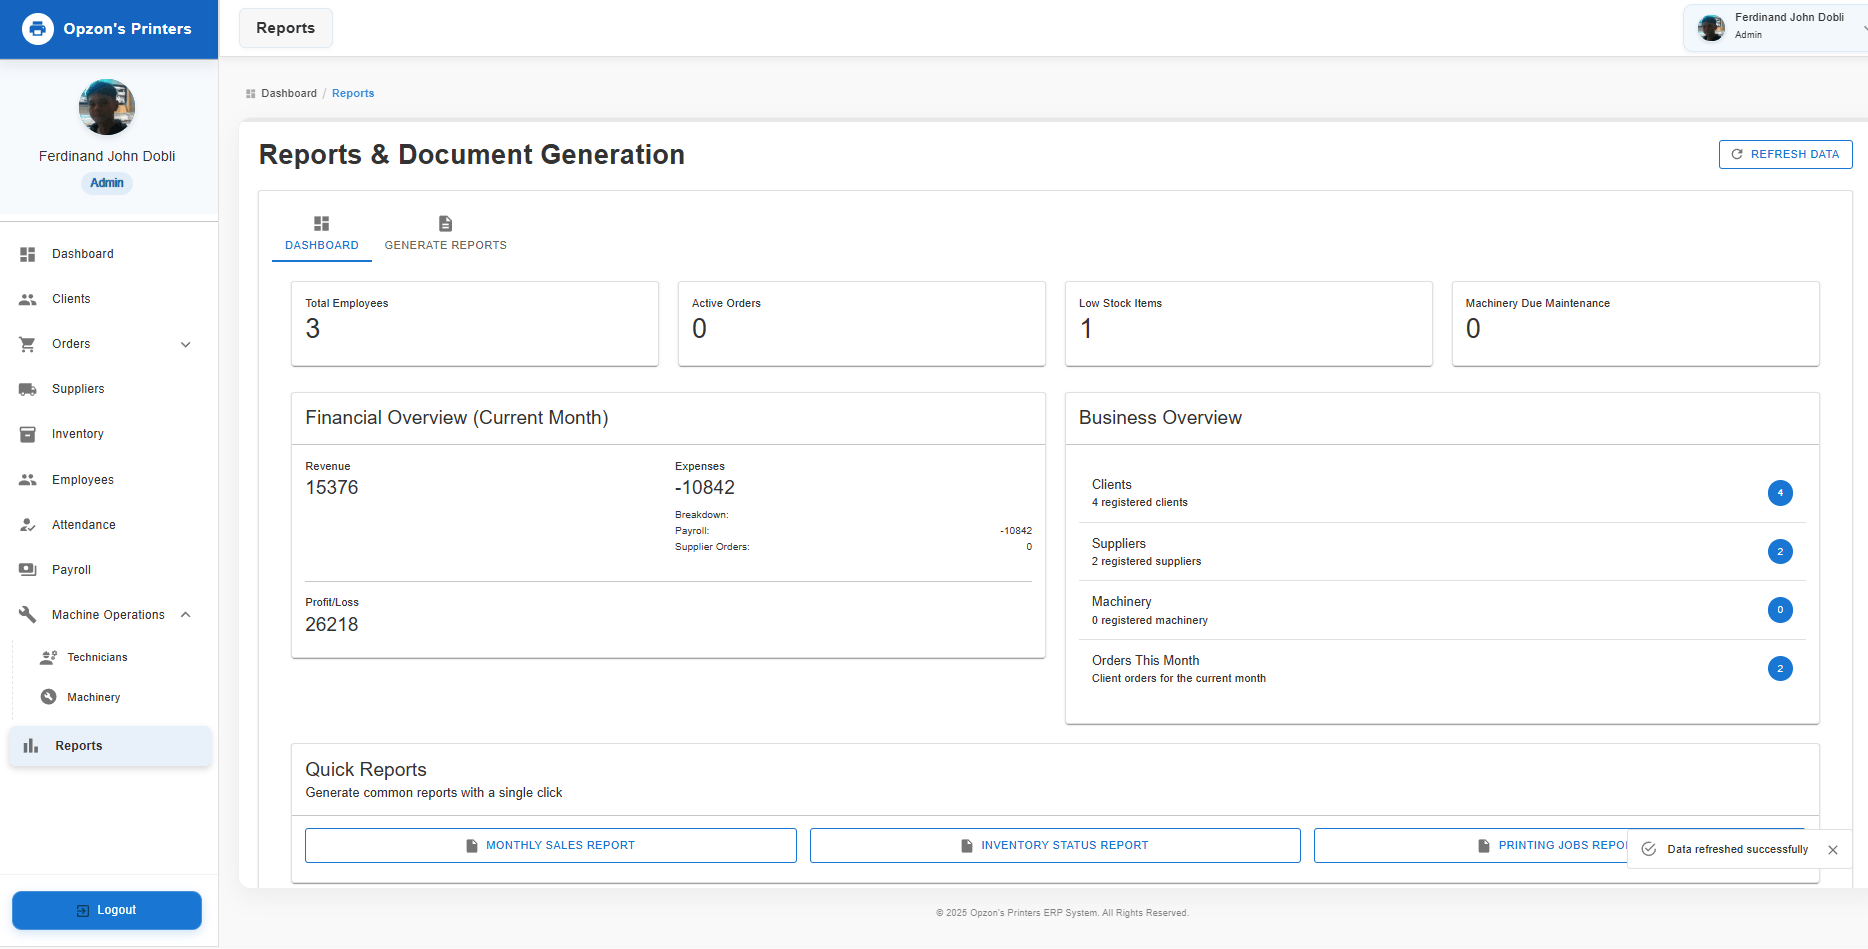1868x949 pixels.
Task: Click the Dashboard breadcrumb link
Action: pos(288,93)
